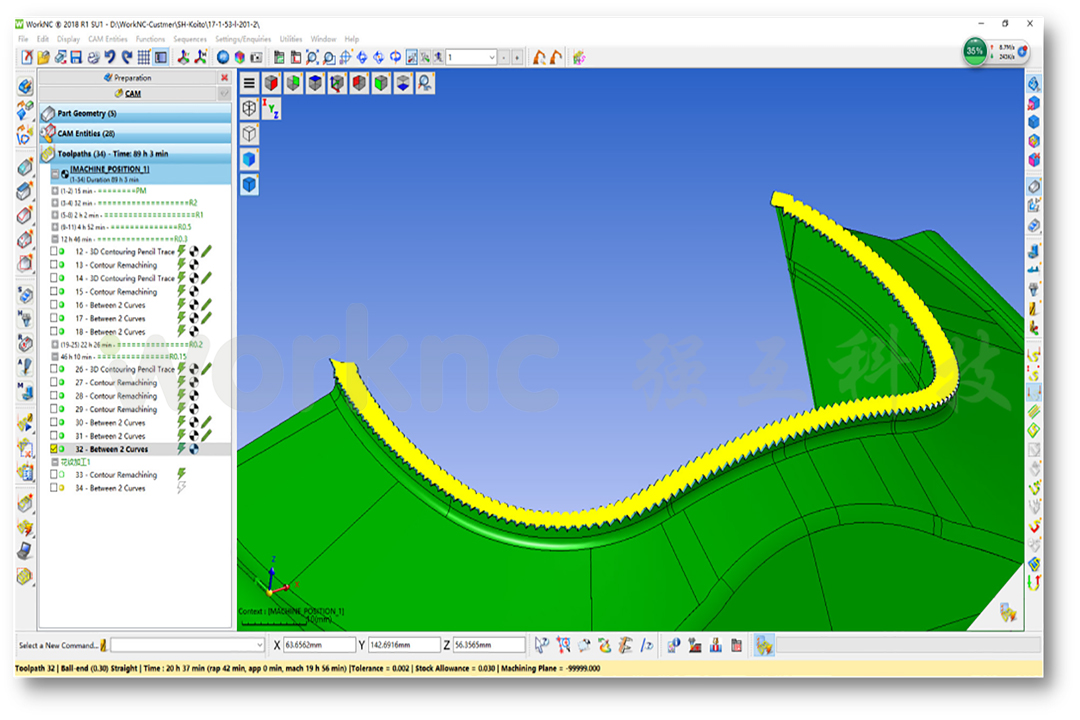
Task: Select shaded-with-edges dark blue cube mode
Action: [249, 185]
